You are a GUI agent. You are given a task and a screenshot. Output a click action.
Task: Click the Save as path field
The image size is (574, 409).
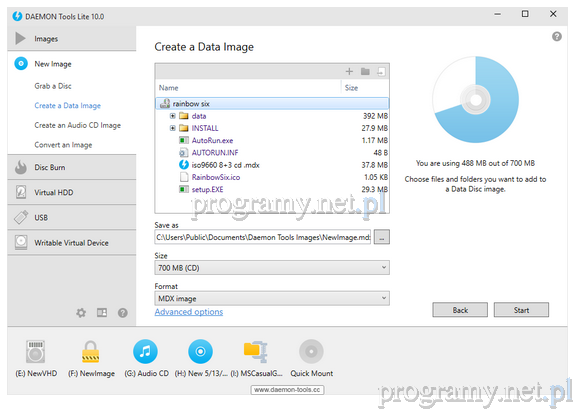click(262, 237)
